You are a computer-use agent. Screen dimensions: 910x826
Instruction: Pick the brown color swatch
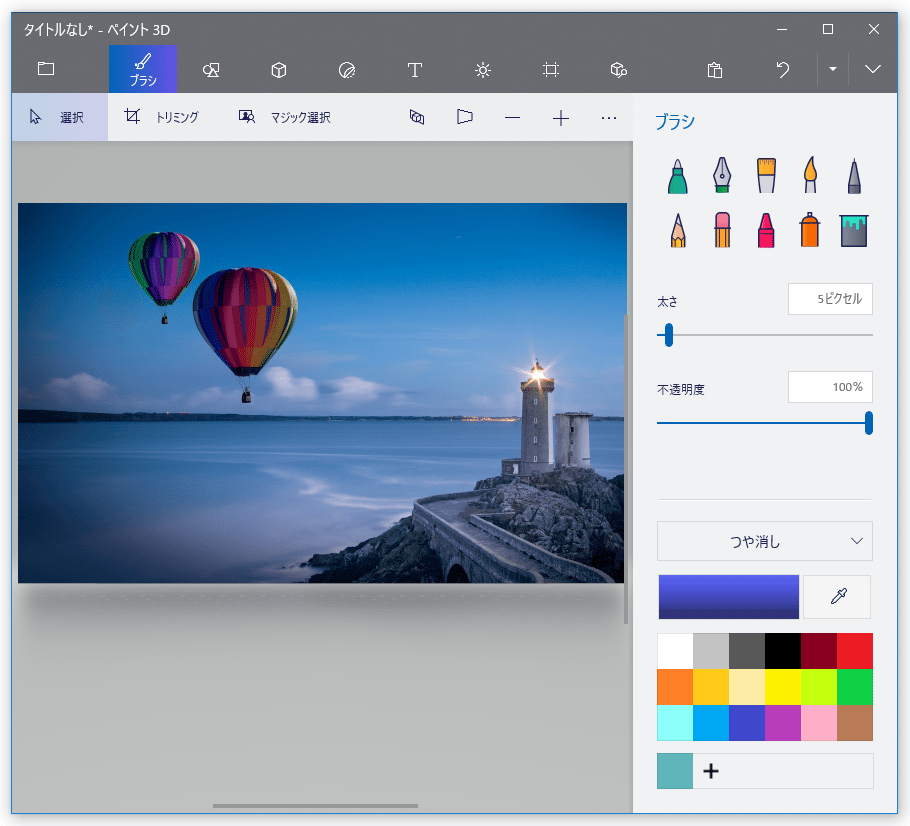pyautogui.click(x=855, y=723)
